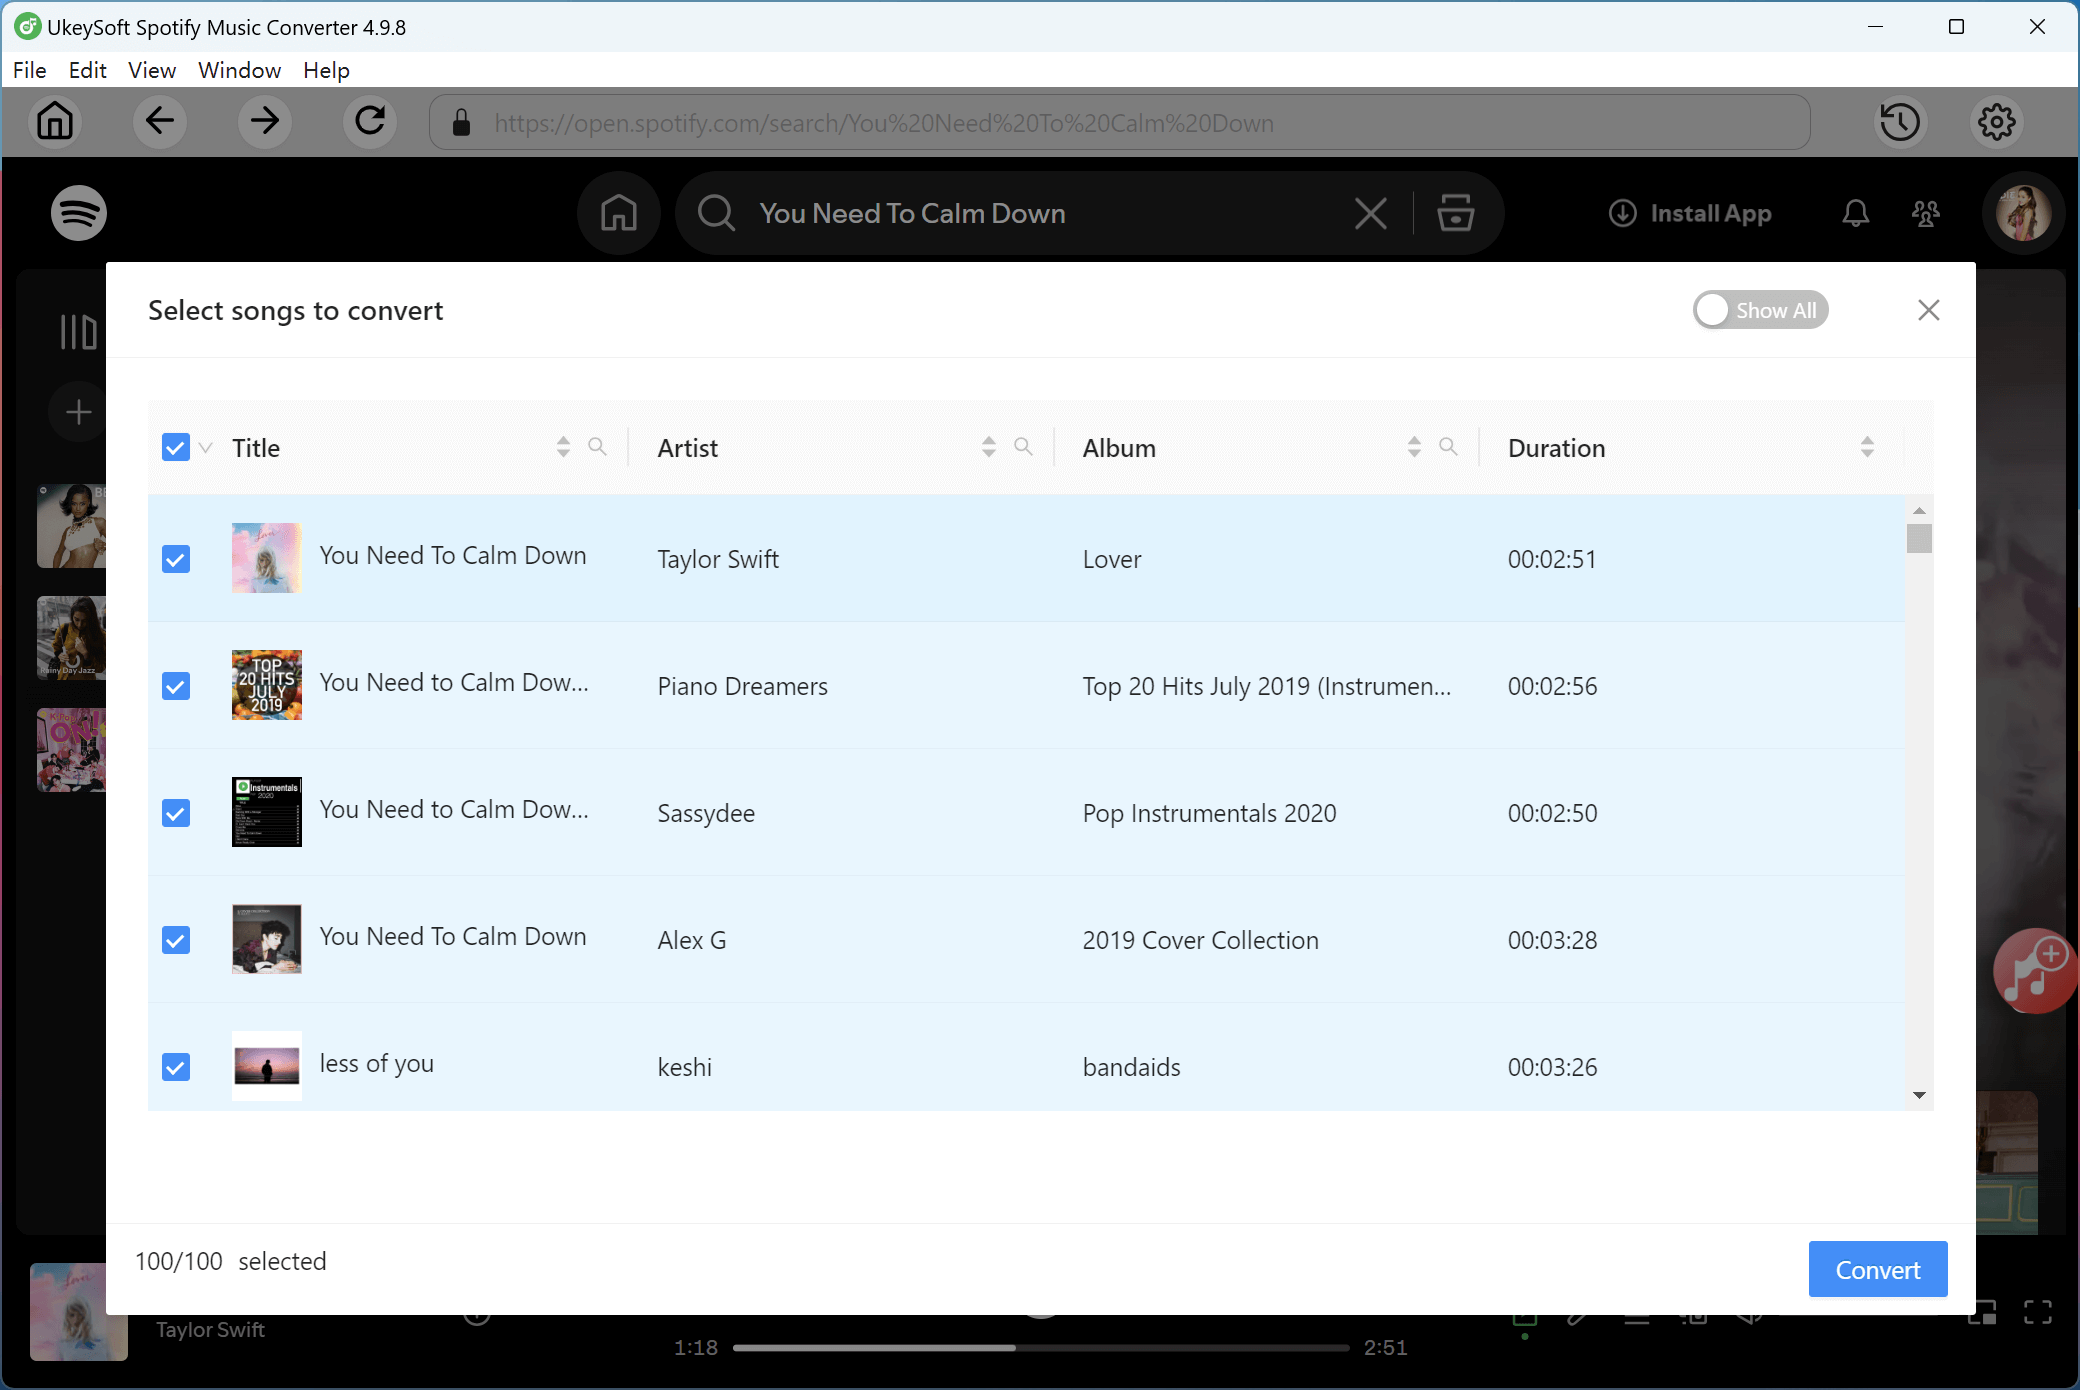
Task: Expand the select-all checkbox dropdown arrow
Action: pyautogui.click(x=206, y=448)
